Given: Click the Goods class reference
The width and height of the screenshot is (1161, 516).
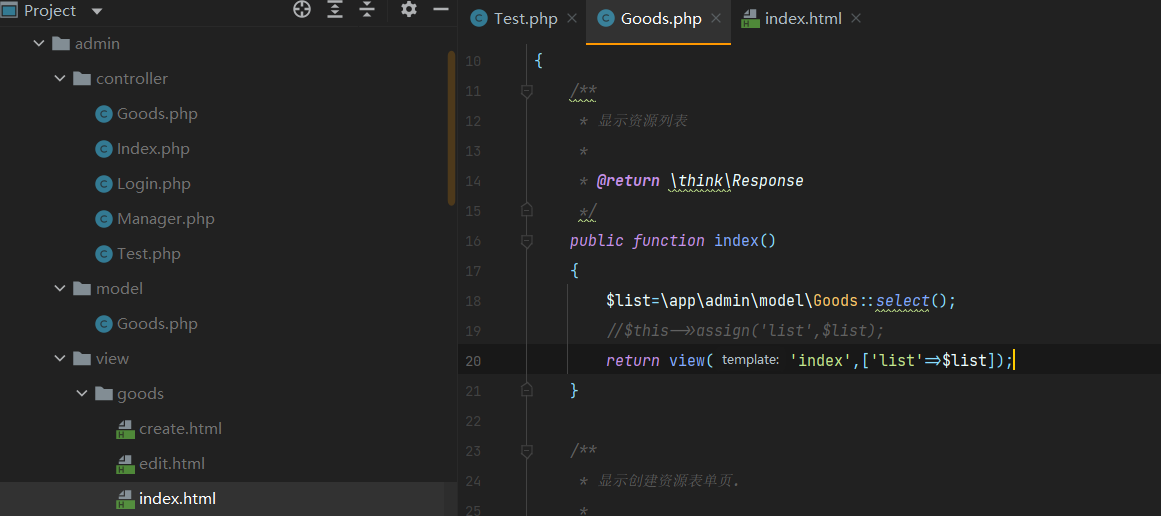Looking at the screenshot, I should pos(835,301).
